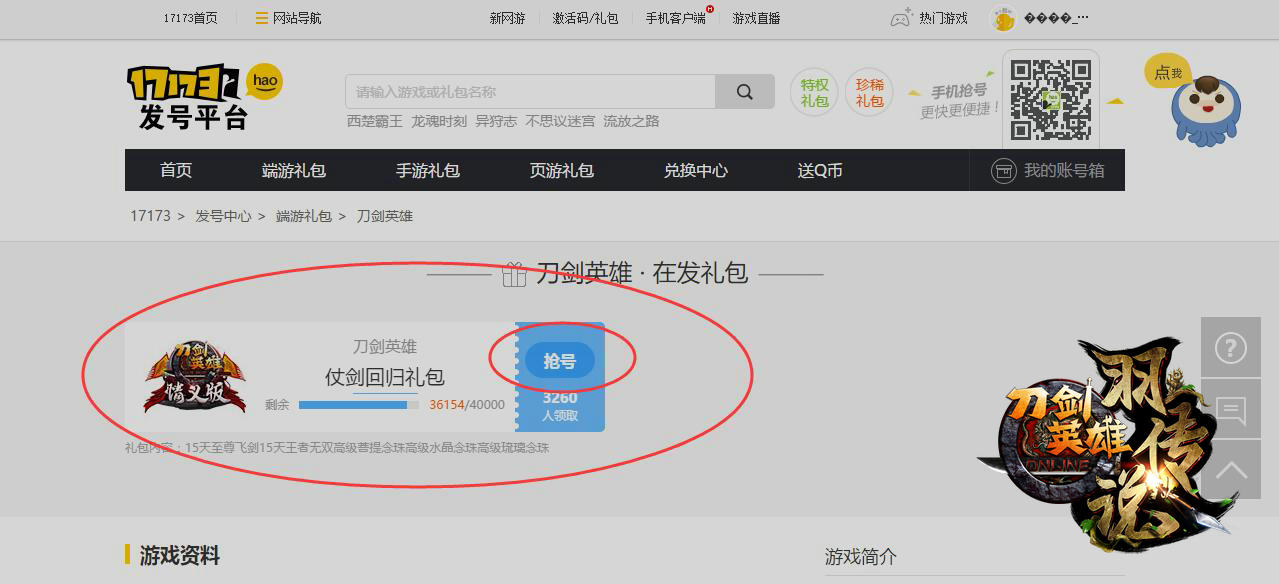Click the user avatar in top bar
Screen dimensions: 1279x584
point(1003,18)
